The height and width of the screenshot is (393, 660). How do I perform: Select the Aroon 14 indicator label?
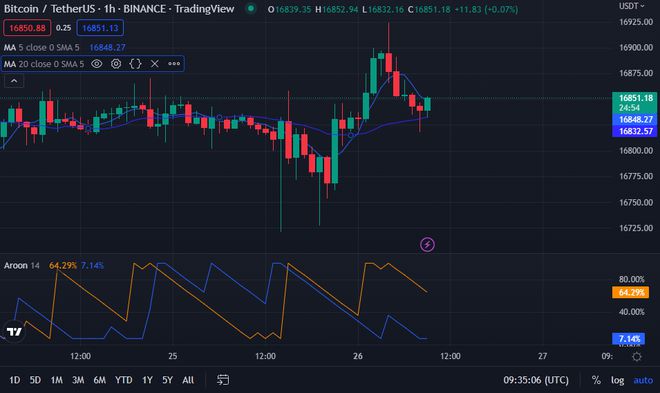21,266
